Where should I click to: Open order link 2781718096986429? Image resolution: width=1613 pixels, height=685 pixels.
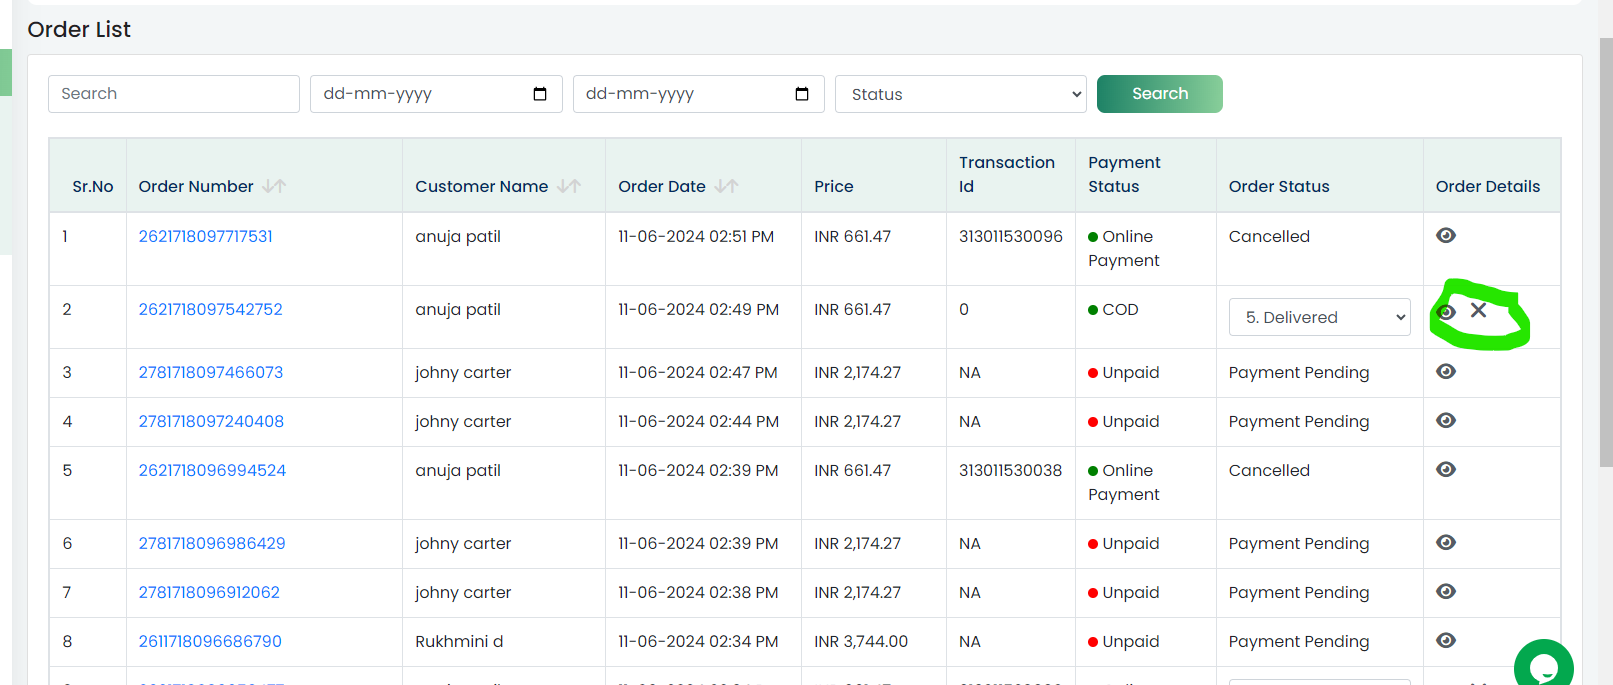pos(212,543)
